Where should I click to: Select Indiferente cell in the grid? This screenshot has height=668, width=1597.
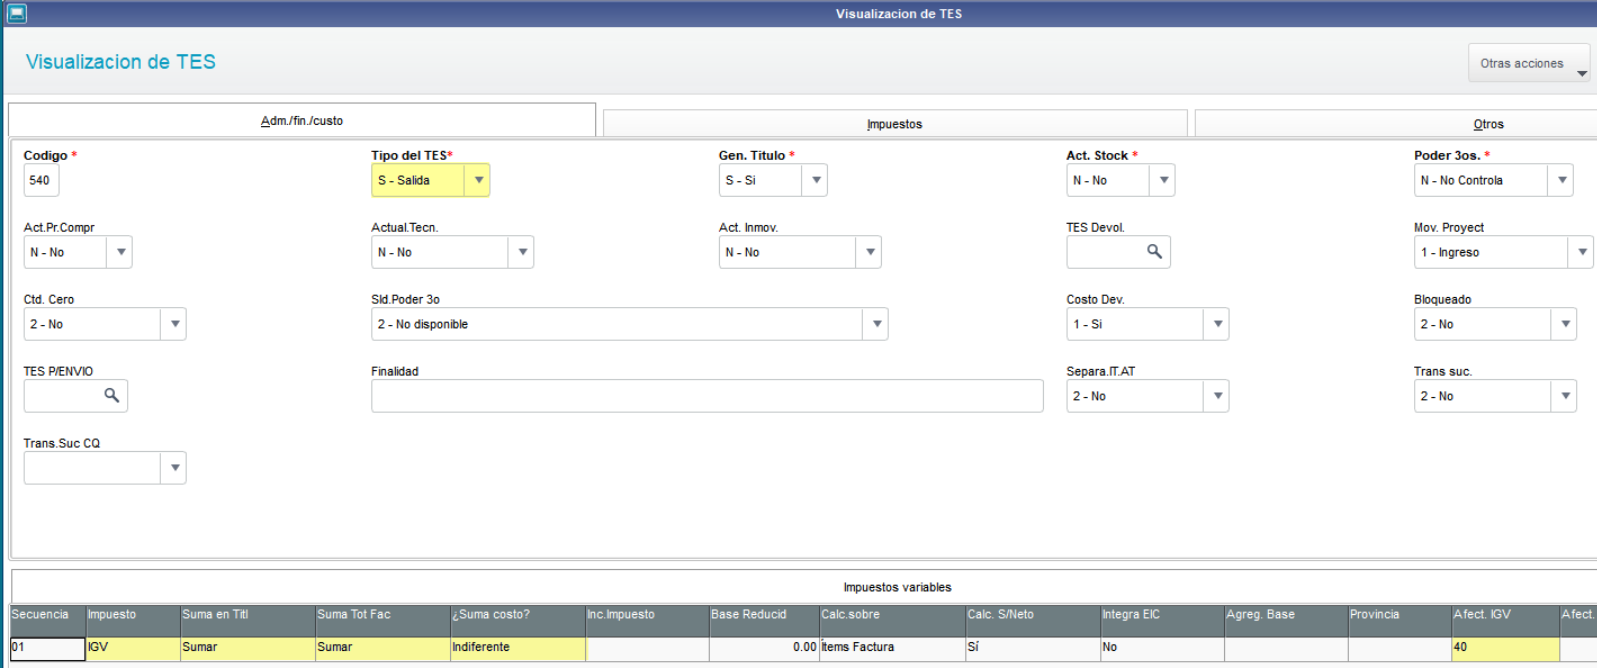[x=517, y=648]
